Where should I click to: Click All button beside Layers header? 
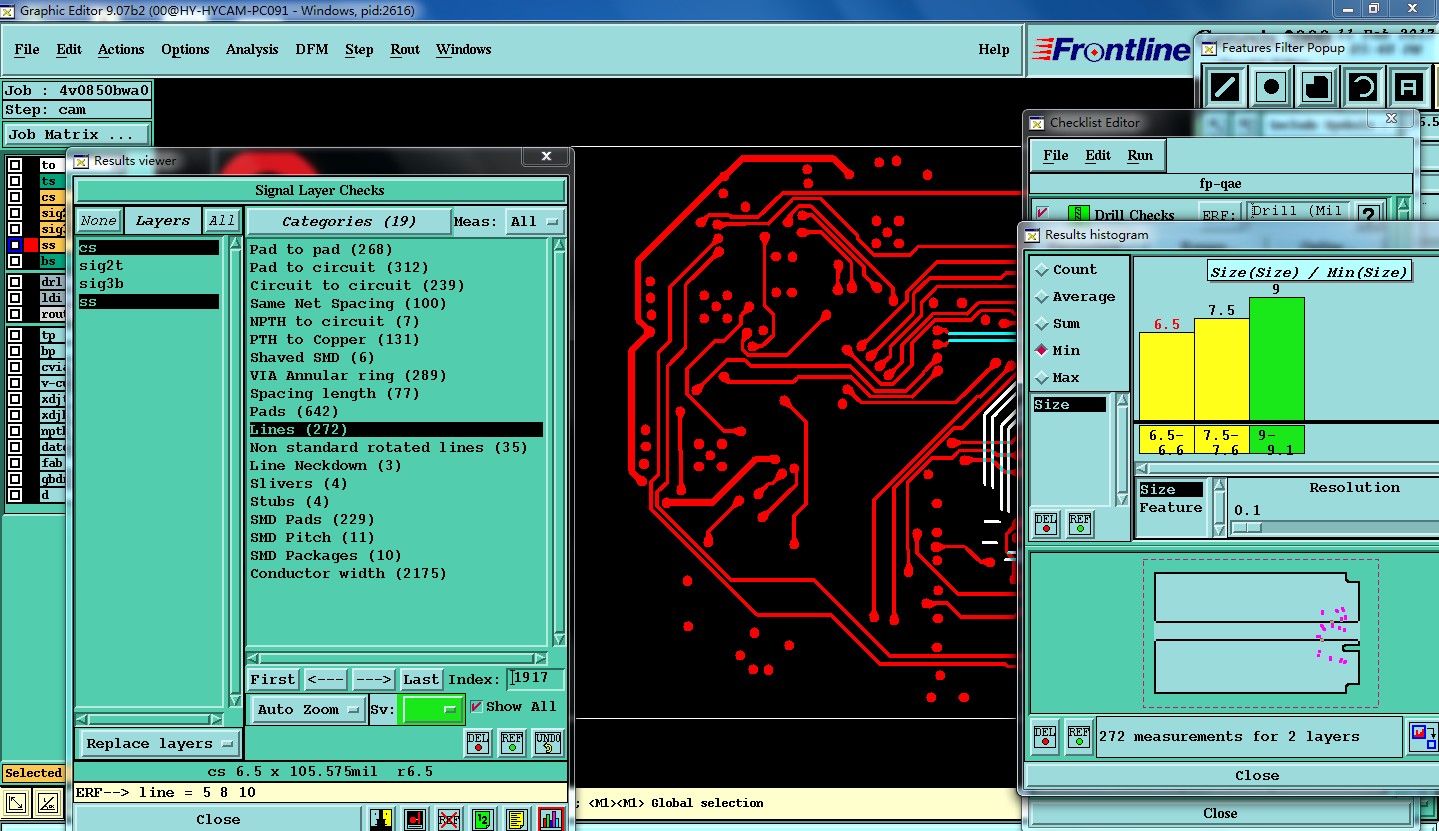click(221, 221)
